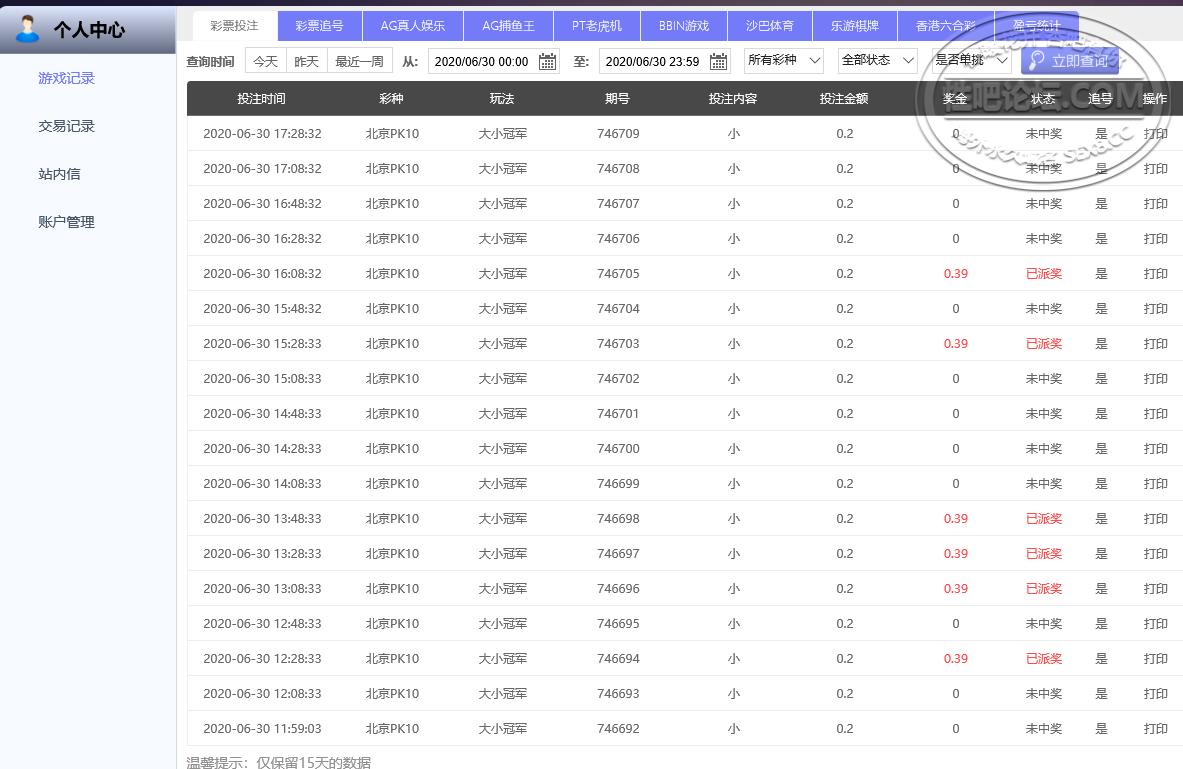Click the 彩种 column header

(x=392, y=99)
